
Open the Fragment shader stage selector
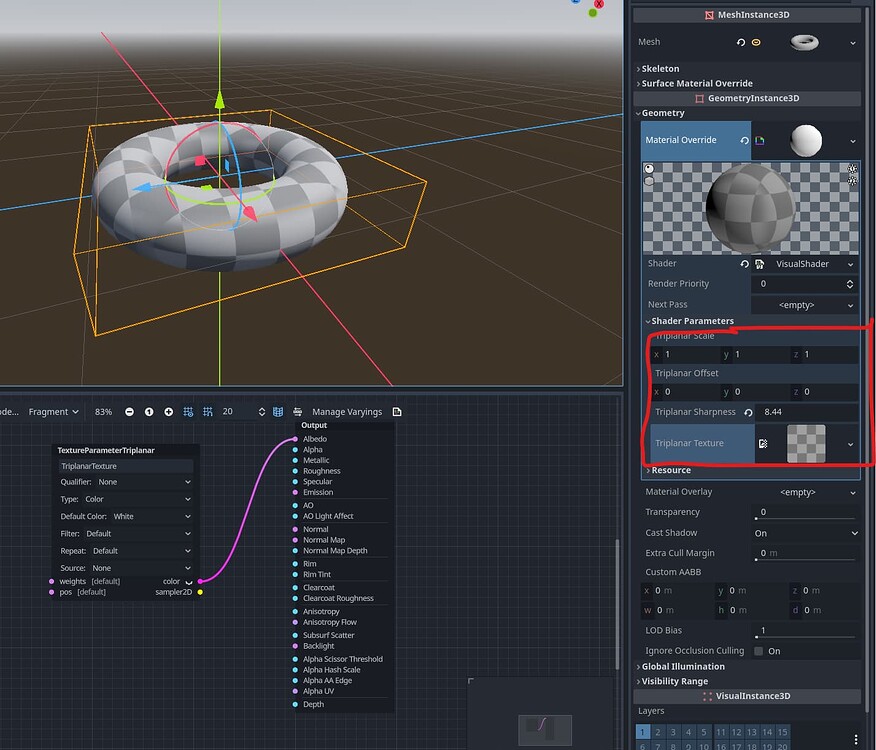point(53,411)
